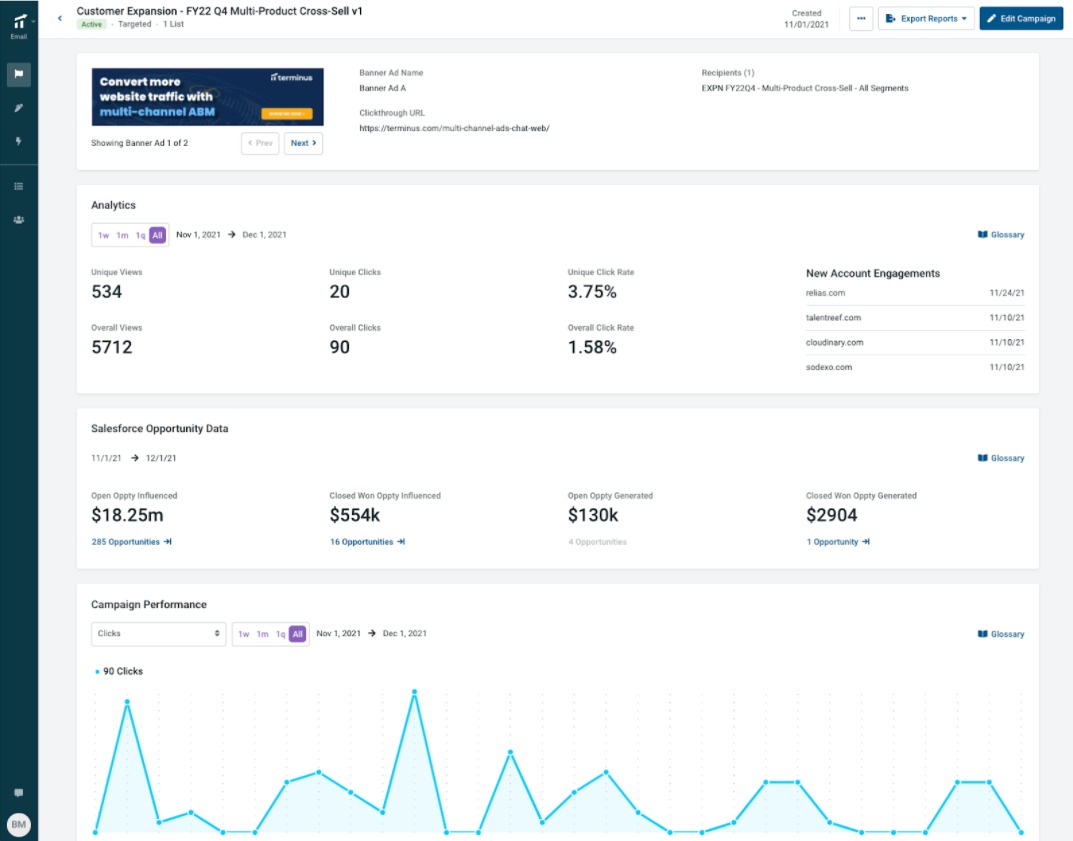Click the back arrow beside campaign title

(x=59, y=18)
